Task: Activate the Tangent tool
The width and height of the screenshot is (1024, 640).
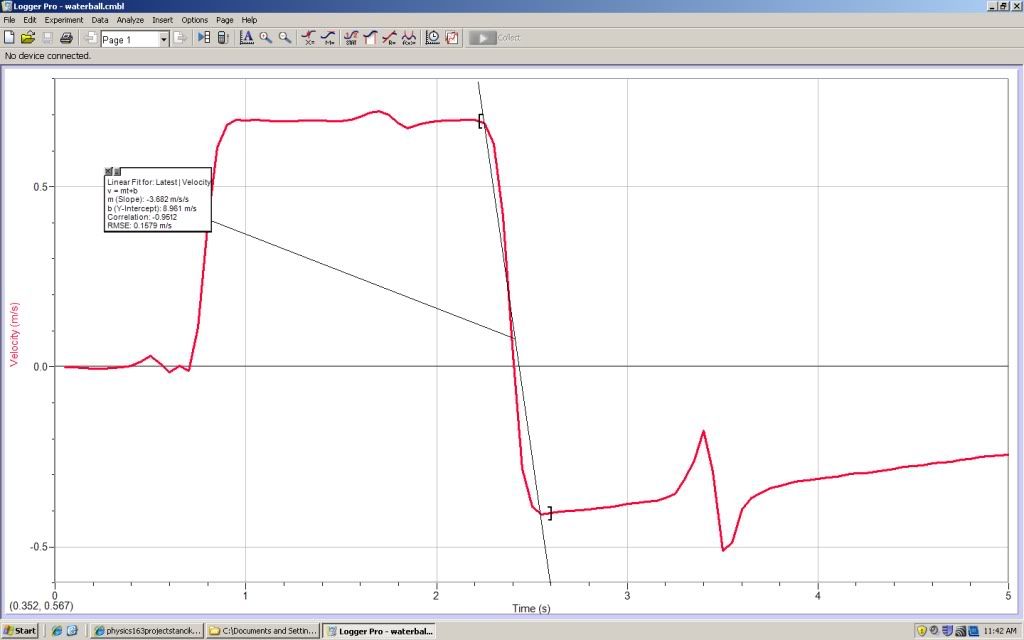Action: [x=327, y=38]
